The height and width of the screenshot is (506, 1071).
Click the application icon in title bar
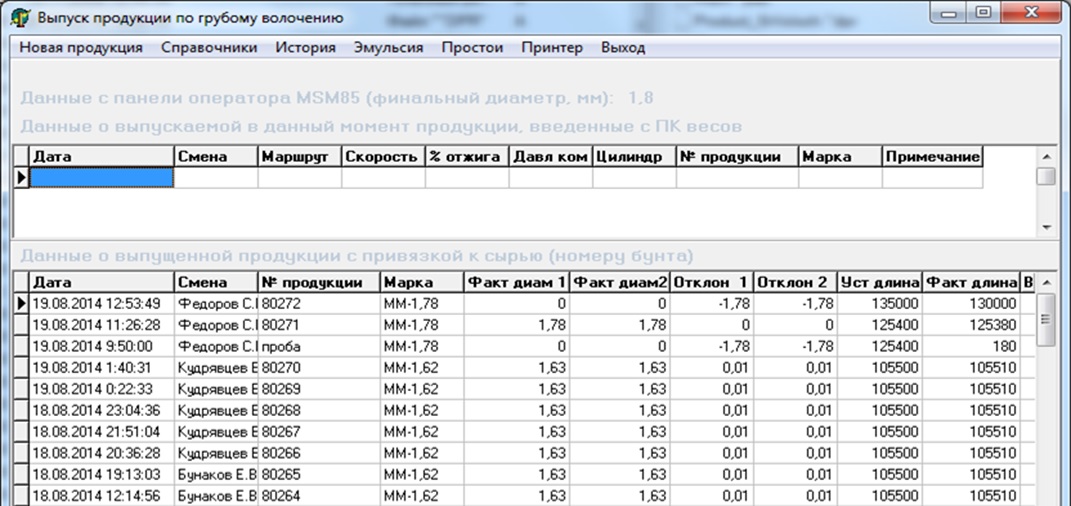point(21,17)
